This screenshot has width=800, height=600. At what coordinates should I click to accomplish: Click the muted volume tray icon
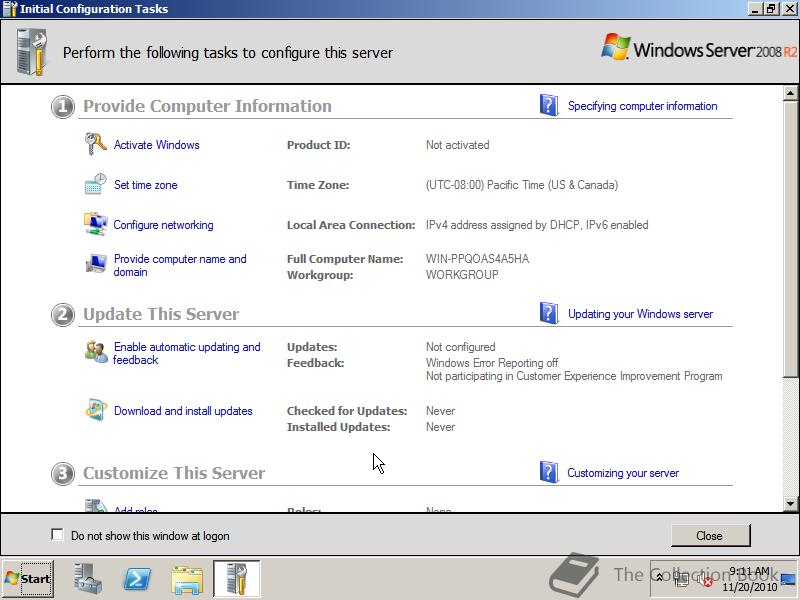(704, 580)
